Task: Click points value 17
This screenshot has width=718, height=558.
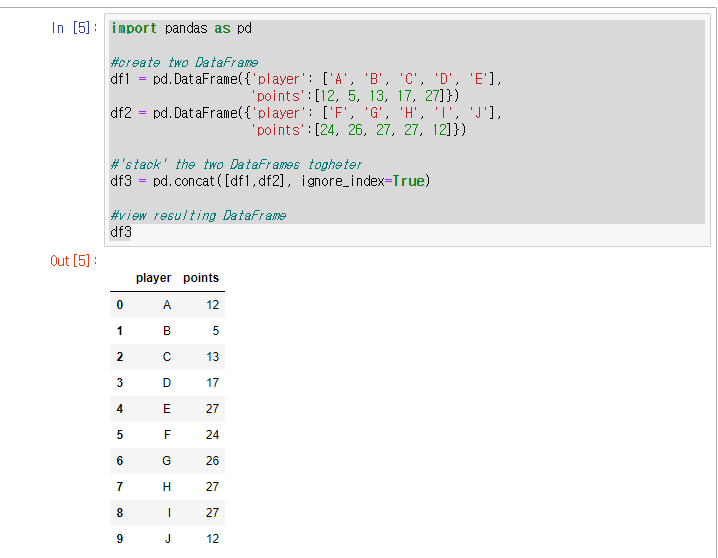Action: click(x=212, y=383)
